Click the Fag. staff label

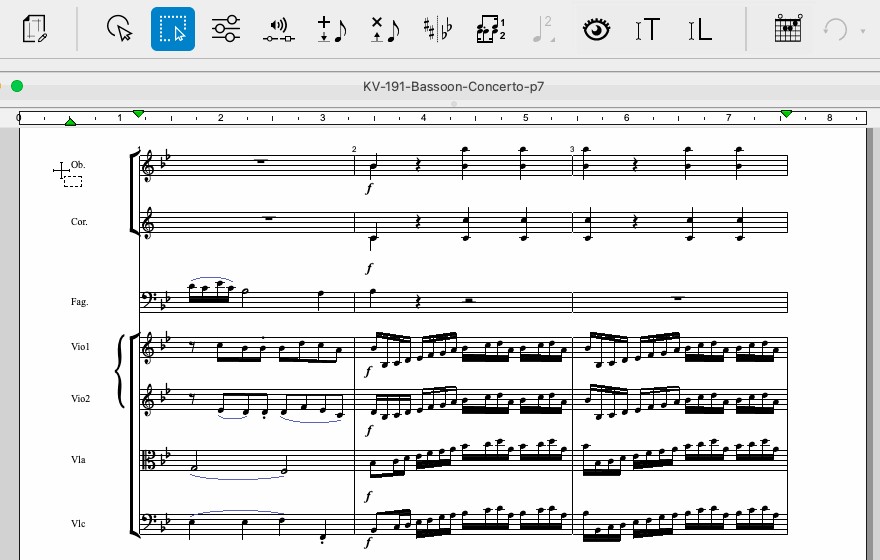tap(80, 302)
